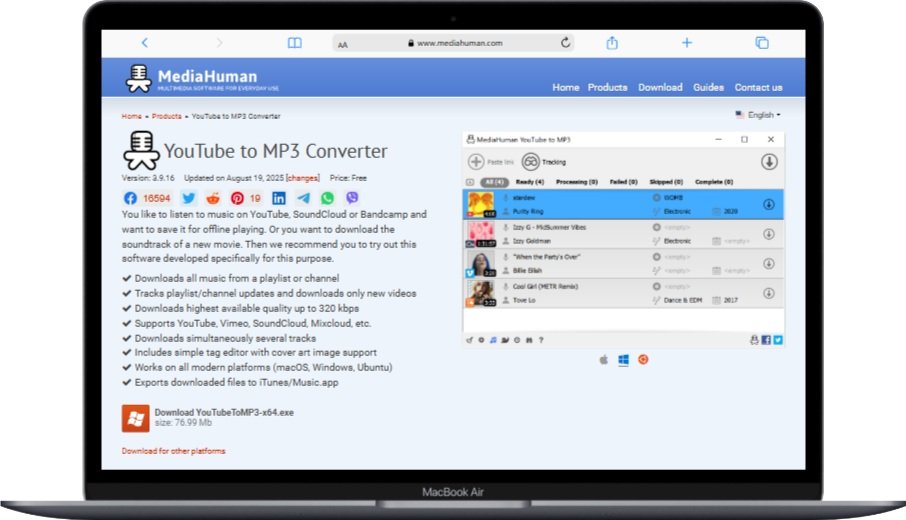Click the Products breadcrumb link
The height and width of the screenshot is (520, 906).
click(166, 116)
